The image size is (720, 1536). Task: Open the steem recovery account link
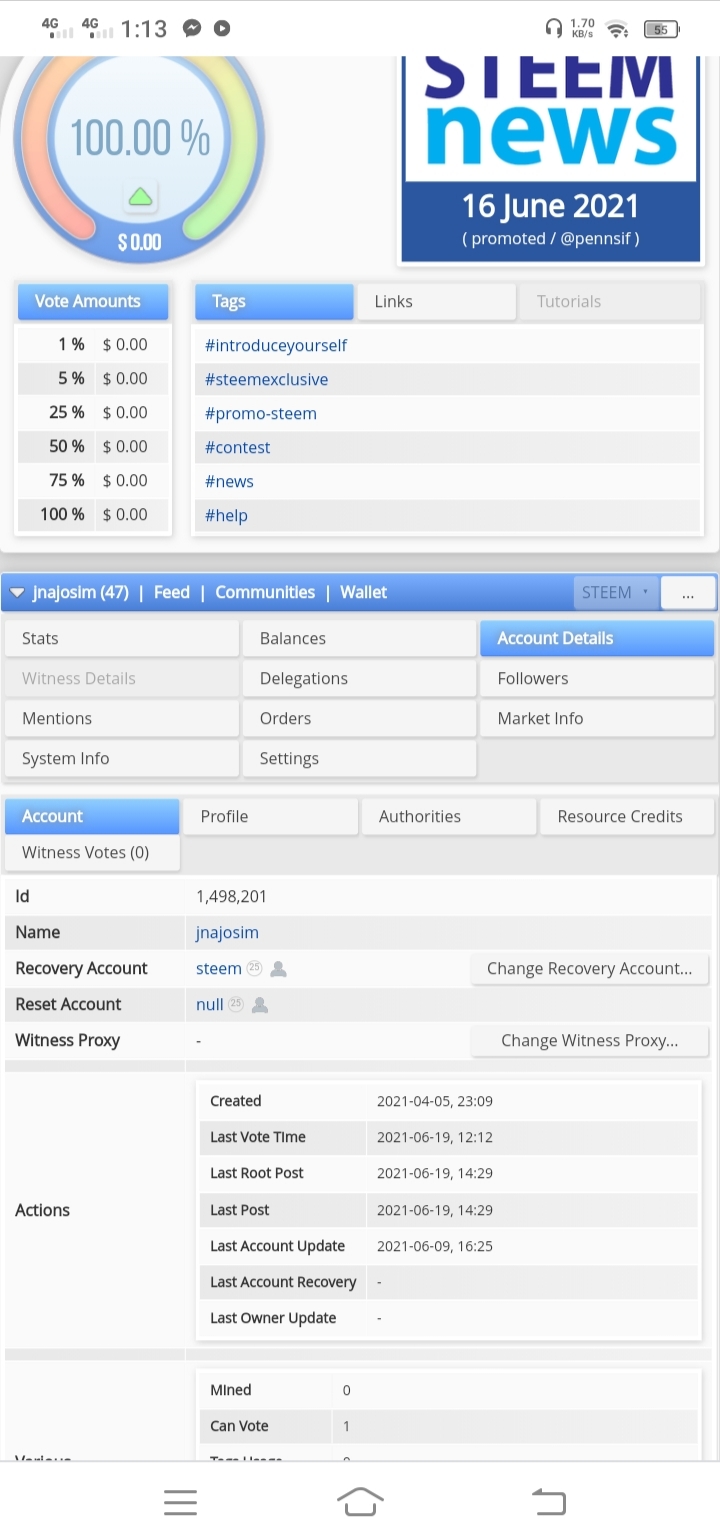218,968
